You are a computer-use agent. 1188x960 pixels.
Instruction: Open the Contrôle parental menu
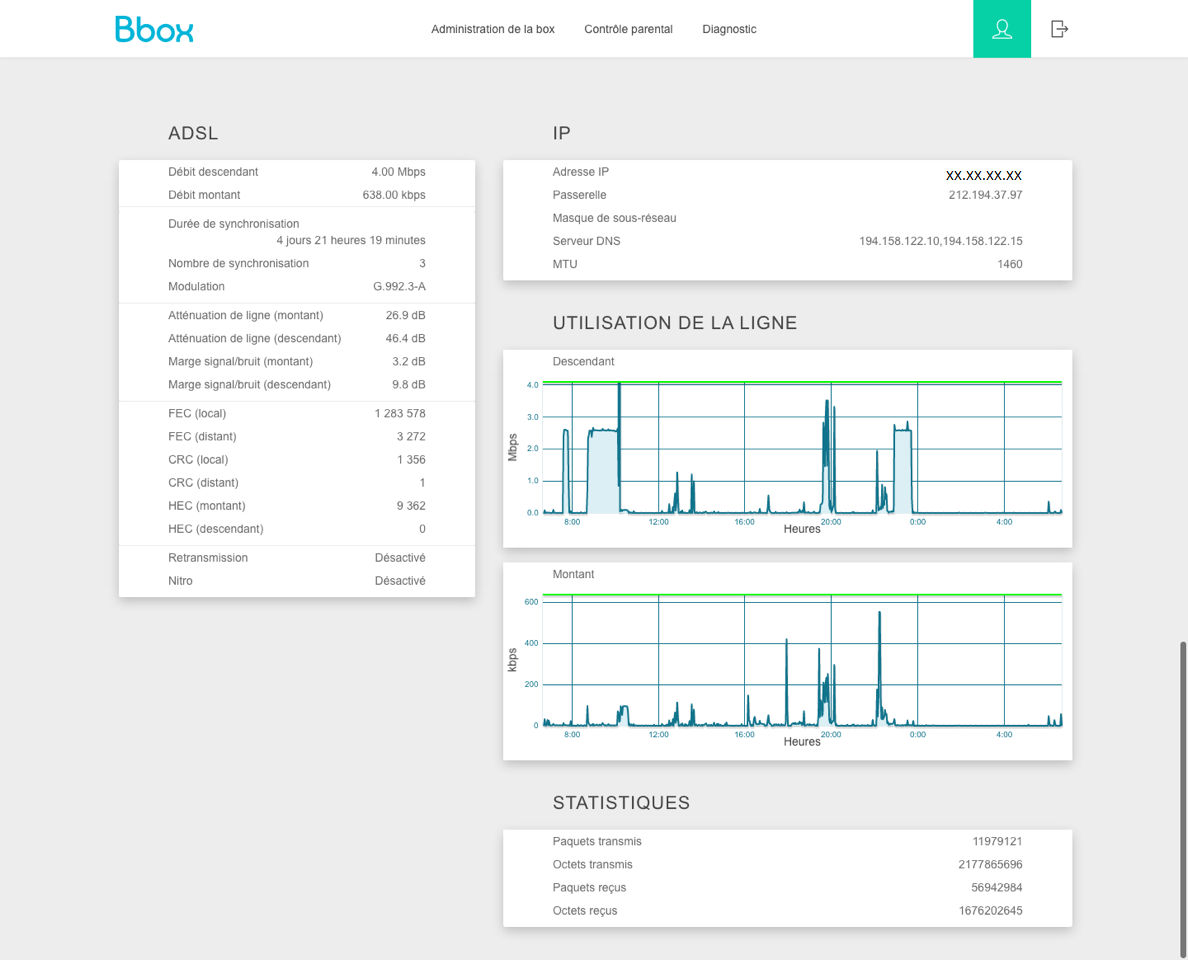[628, 29]
